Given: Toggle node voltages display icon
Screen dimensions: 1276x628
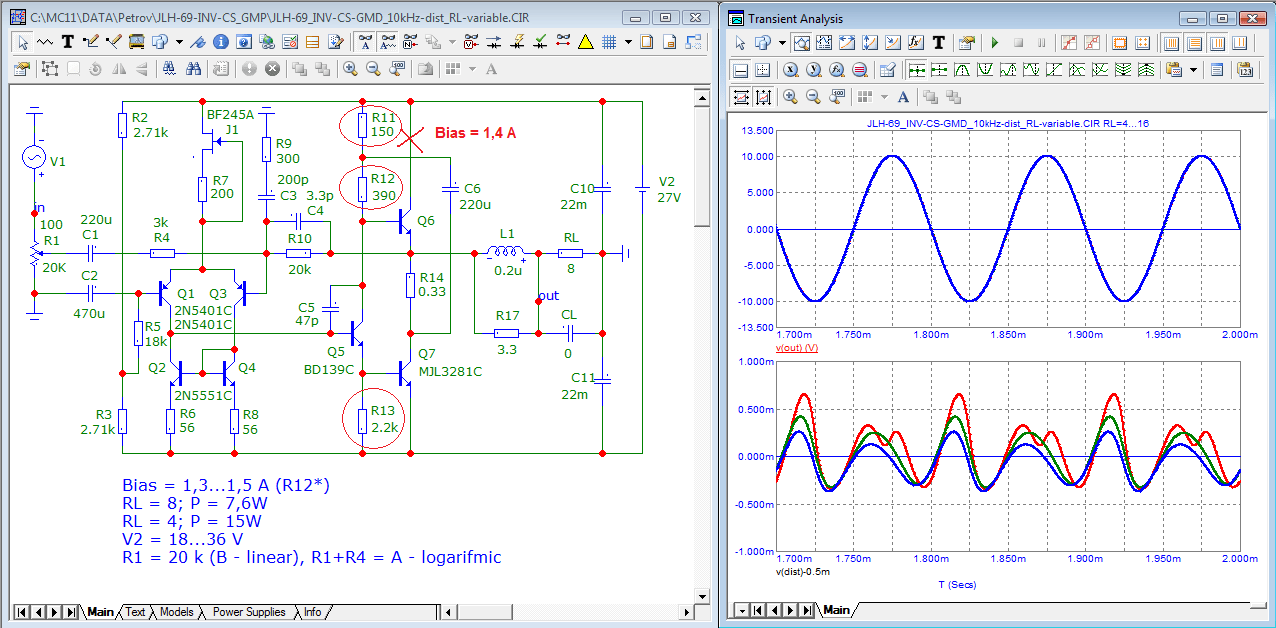Looking at the screenshot, I should 470,42.
